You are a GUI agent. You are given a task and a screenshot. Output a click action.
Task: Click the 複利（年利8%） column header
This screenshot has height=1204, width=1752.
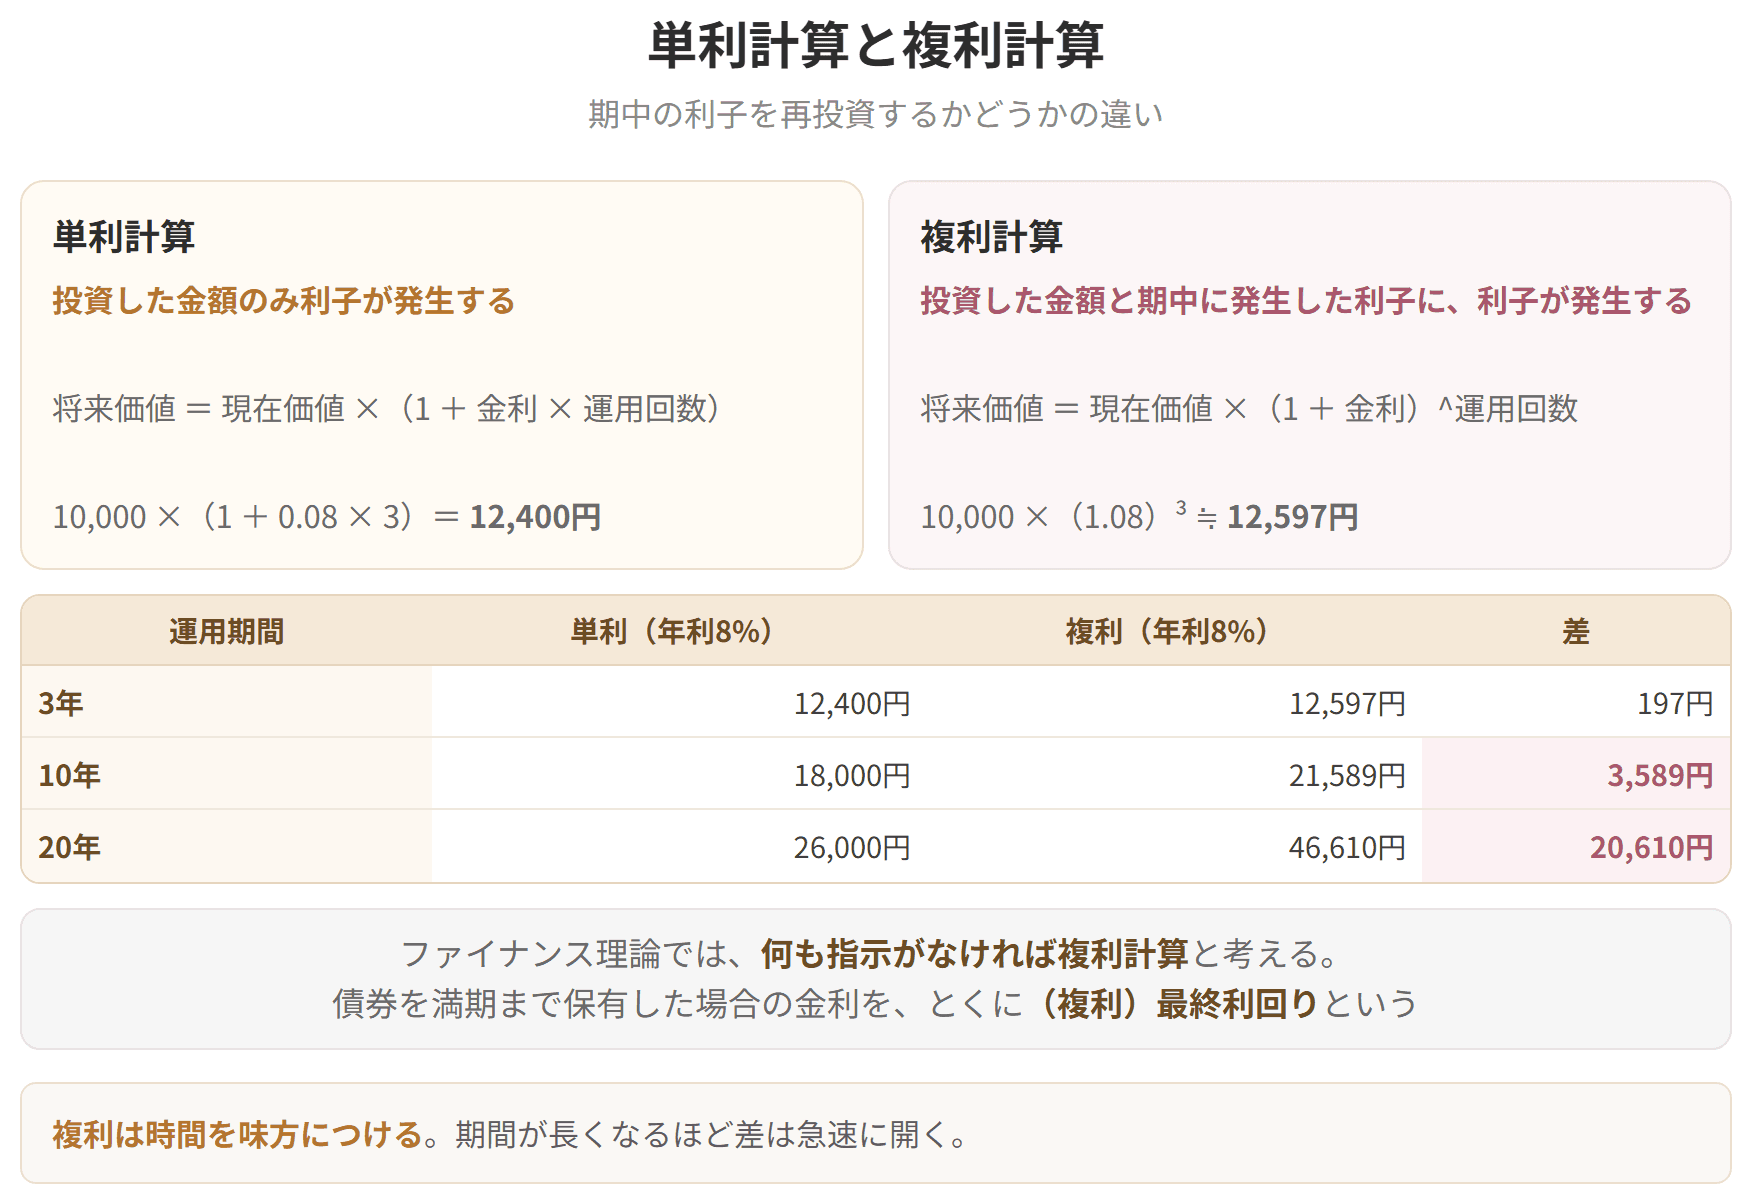(x=1172, y=632)
